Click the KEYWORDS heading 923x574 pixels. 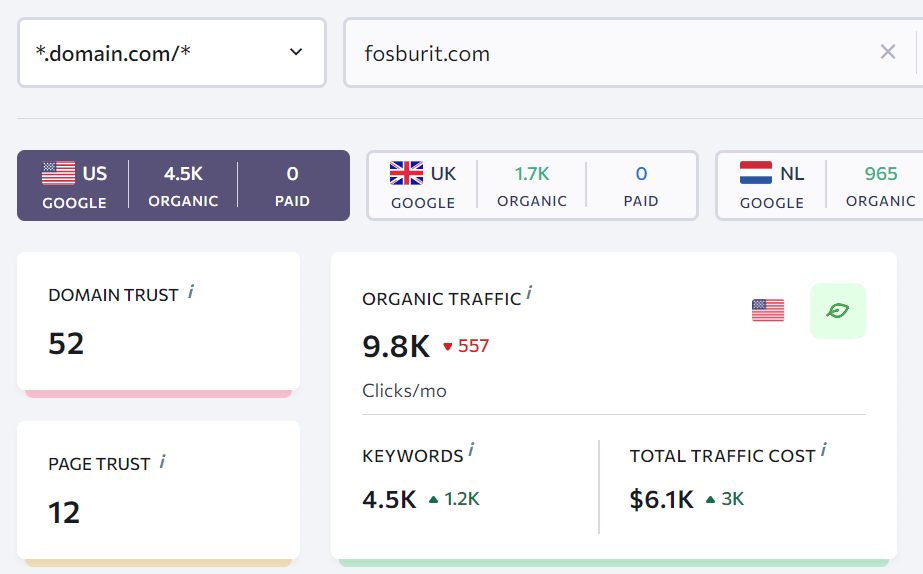pos(413,456)
